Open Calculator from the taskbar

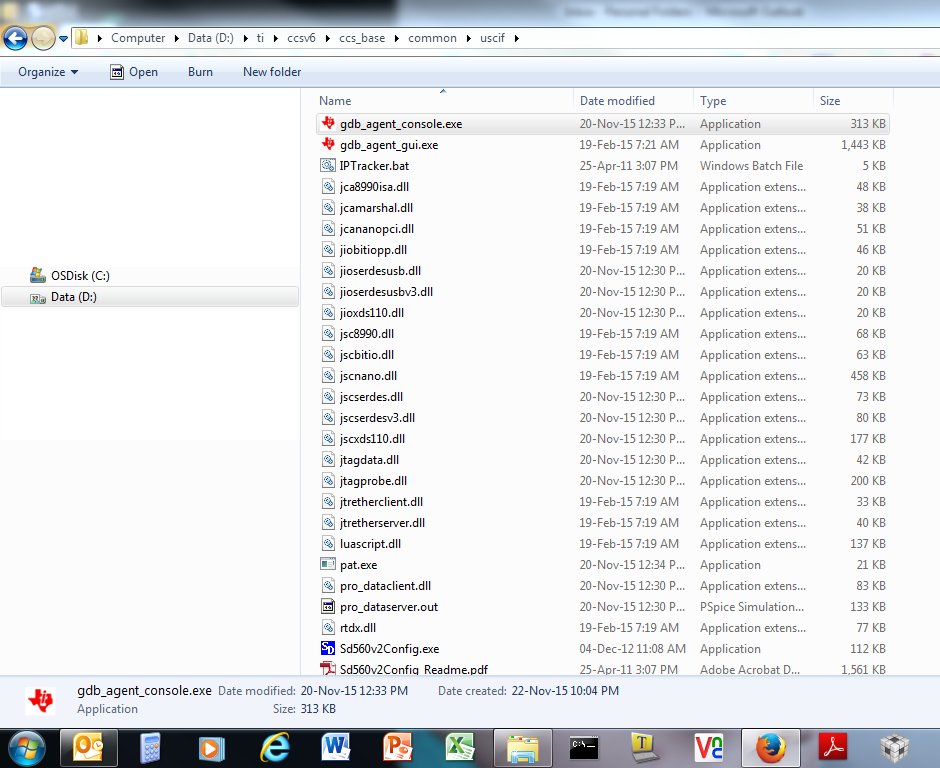click(150, 748)
